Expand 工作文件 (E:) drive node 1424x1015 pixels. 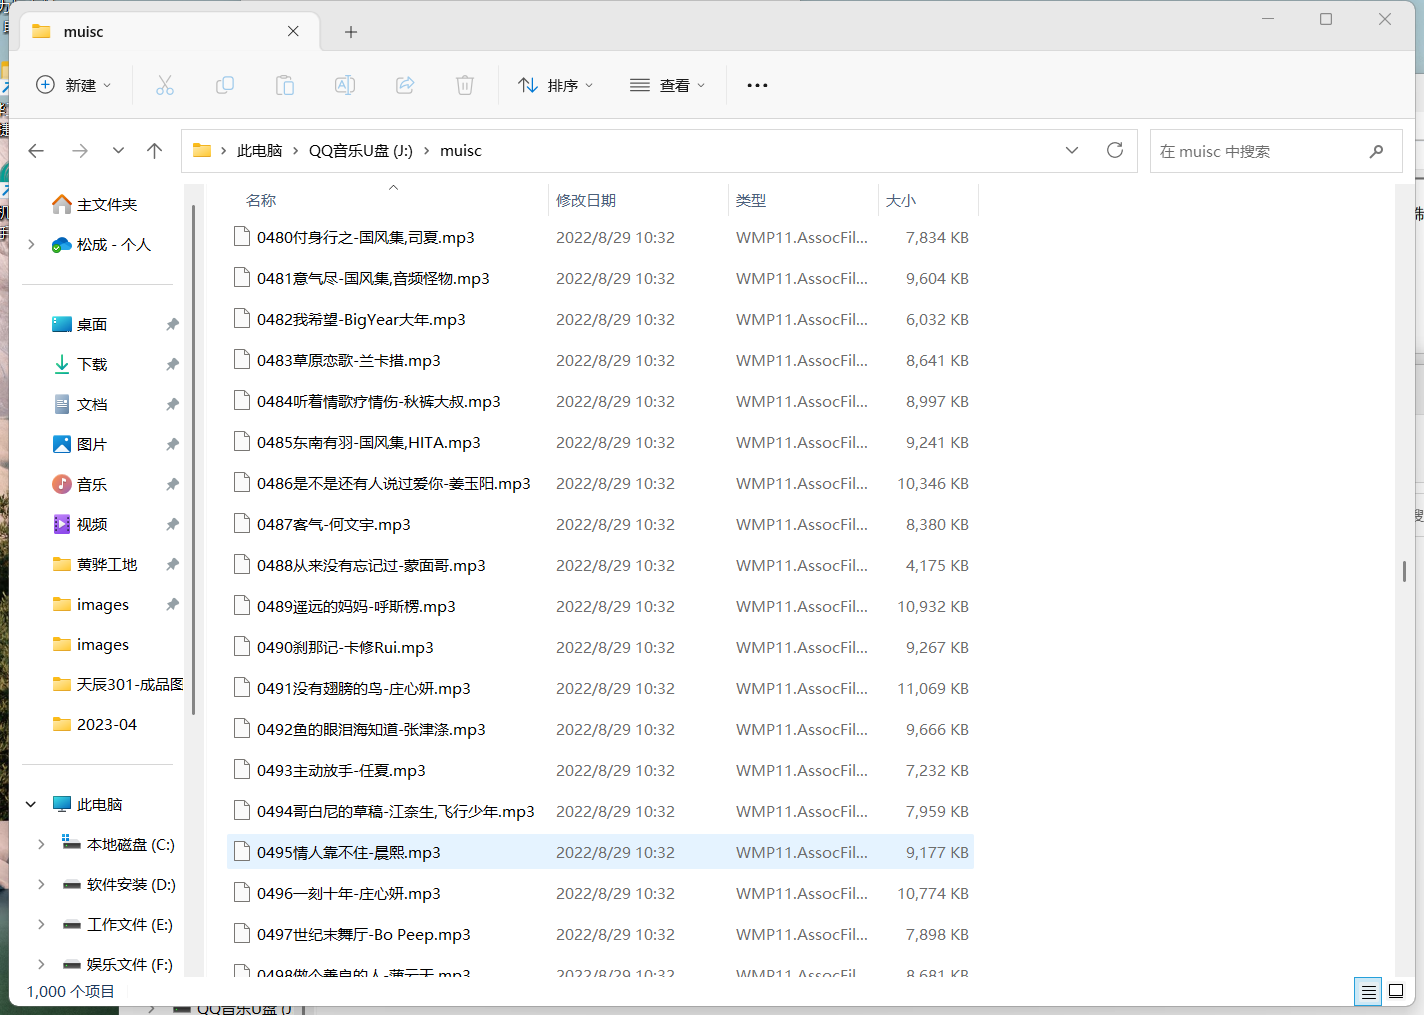(41, 924)
